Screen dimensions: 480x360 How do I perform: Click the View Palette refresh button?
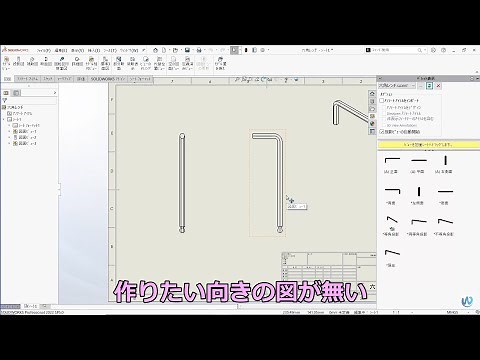(x=429, y=86)
